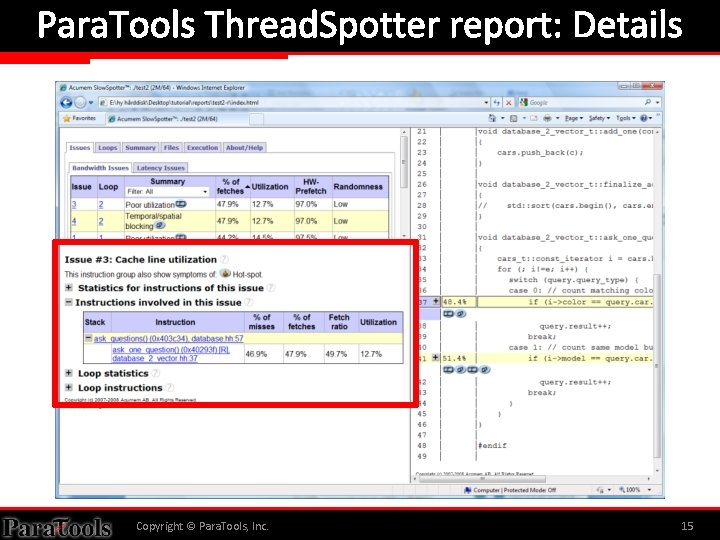Open issue number 4 link
The width and height of the screenshot is (720, 540).
(74, 221)
